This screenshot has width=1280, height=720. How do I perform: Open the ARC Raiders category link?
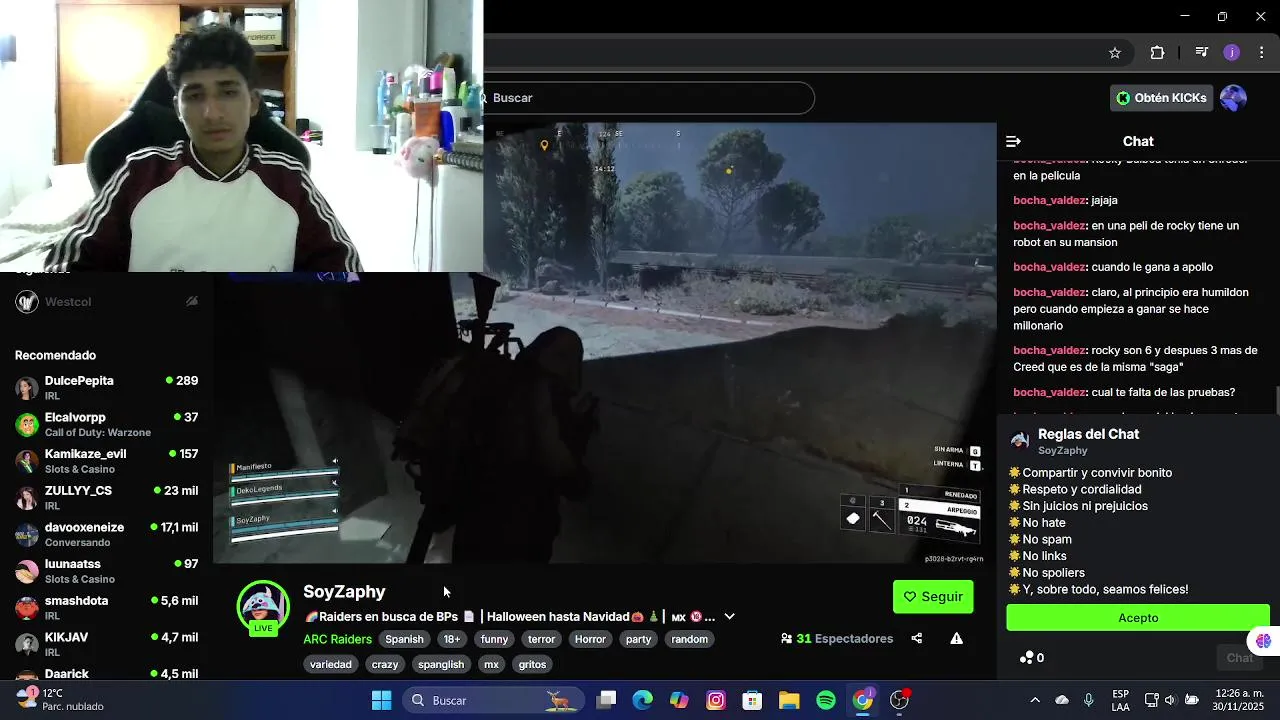[337, 639]
